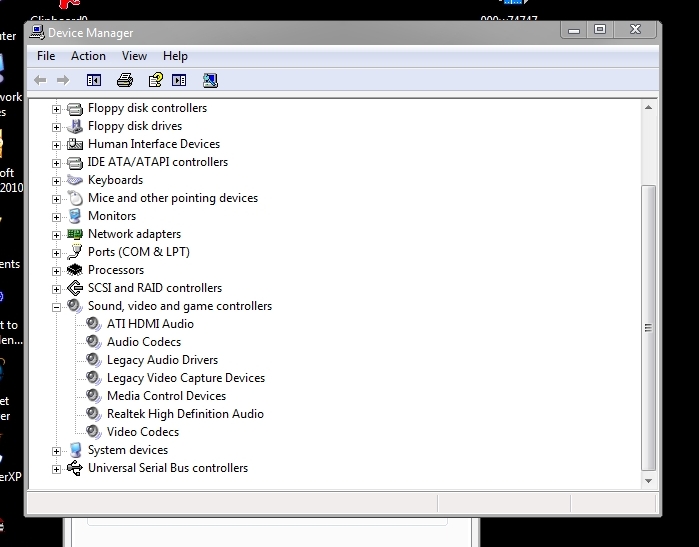The image size is (699, 547).
Task: Click the Back arrow toolbar button
Action: pos(40,80)
